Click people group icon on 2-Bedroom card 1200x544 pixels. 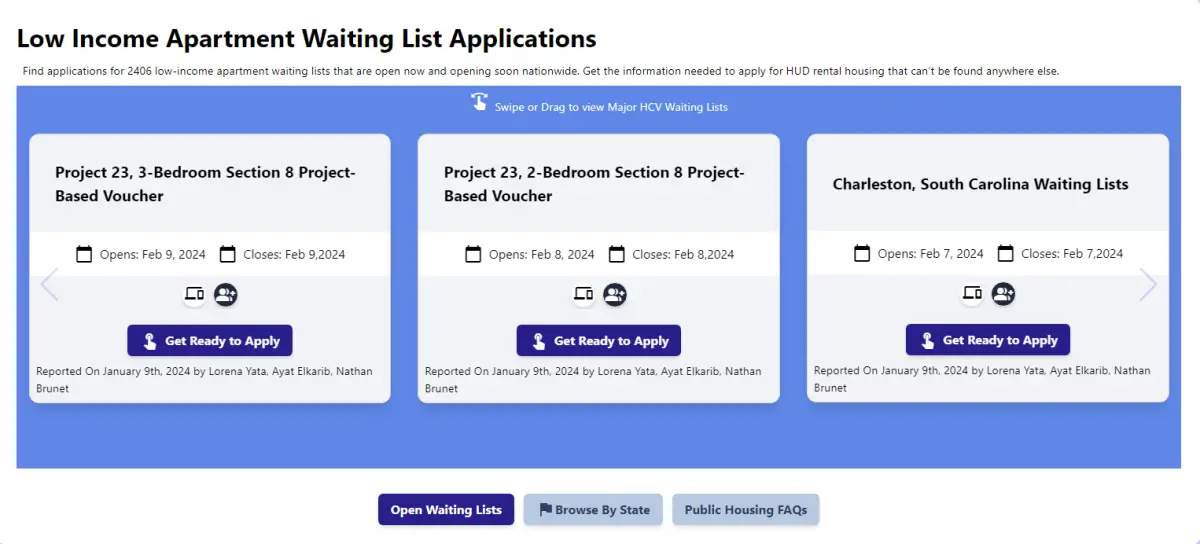pos(615,294)
